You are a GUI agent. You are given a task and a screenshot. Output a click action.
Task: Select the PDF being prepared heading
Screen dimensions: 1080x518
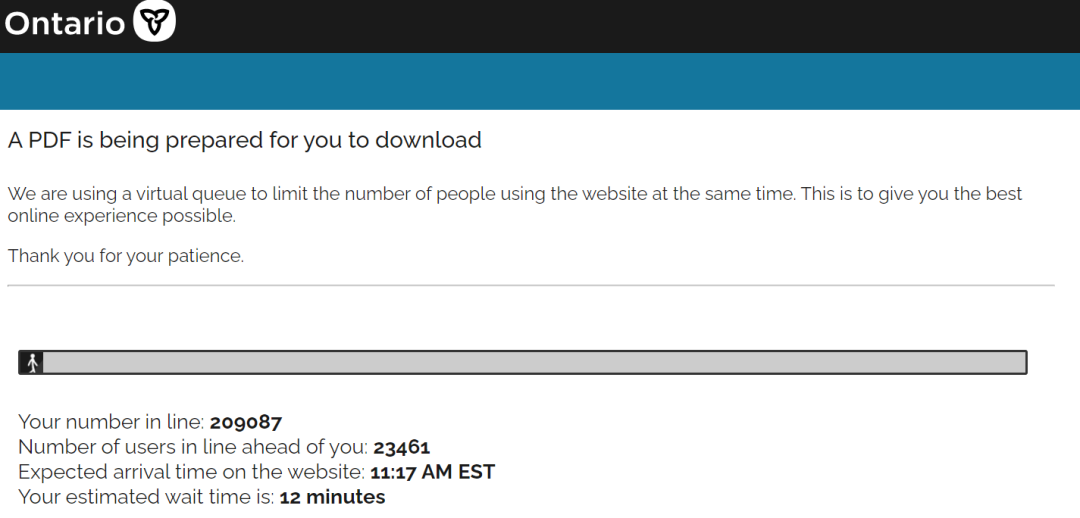(245, 140)
